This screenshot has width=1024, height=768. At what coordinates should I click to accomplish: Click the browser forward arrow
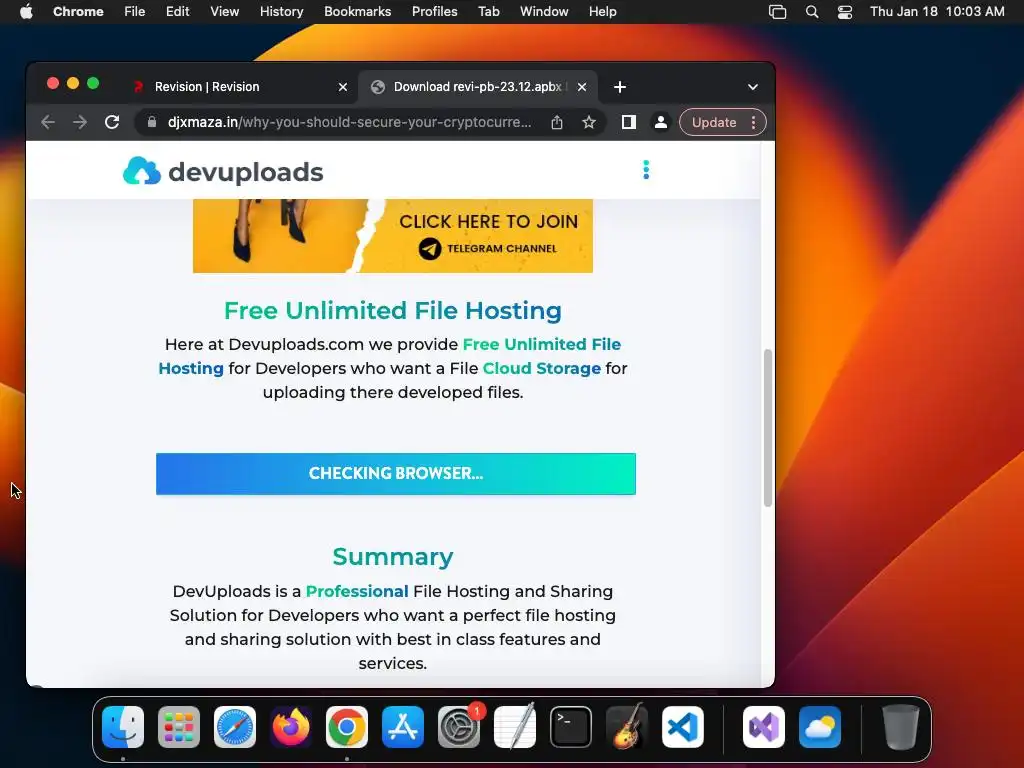pos(80,122)
